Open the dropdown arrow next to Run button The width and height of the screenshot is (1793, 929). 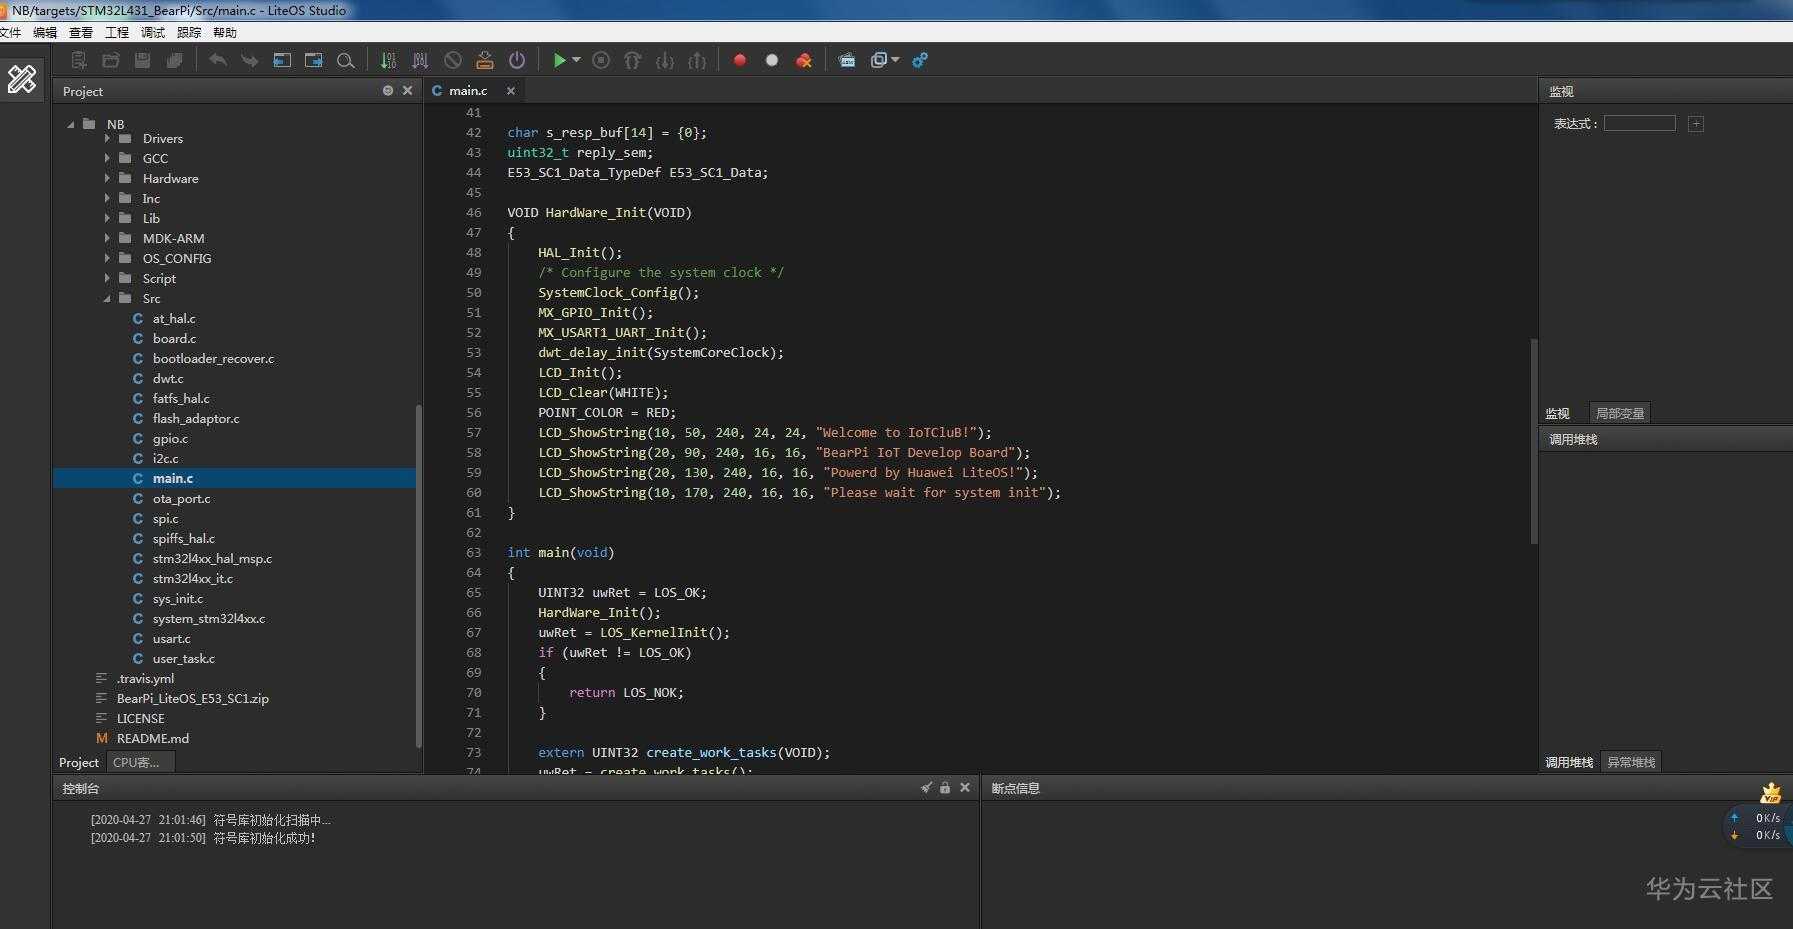(x=577, y=60)
